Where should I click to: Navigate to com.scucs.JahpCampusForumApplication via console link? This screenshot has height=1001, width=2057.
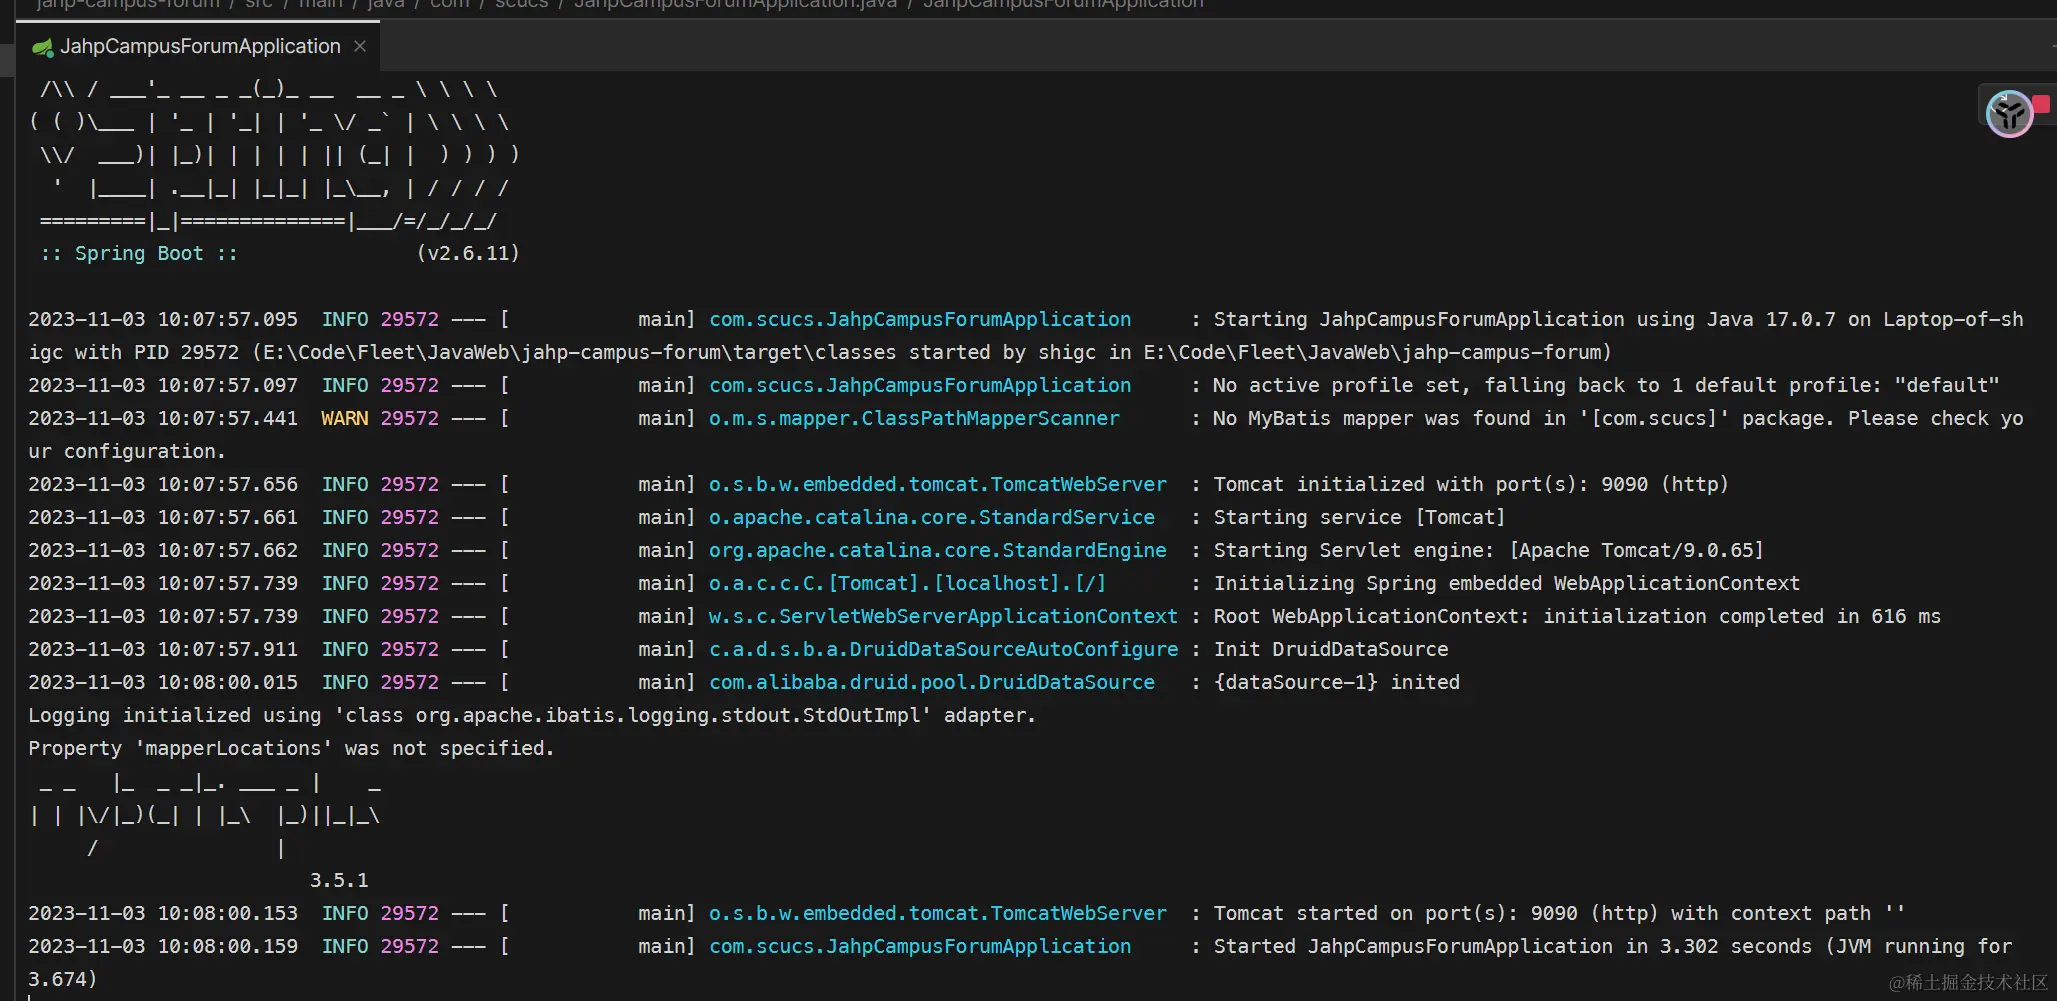[918, 319]
